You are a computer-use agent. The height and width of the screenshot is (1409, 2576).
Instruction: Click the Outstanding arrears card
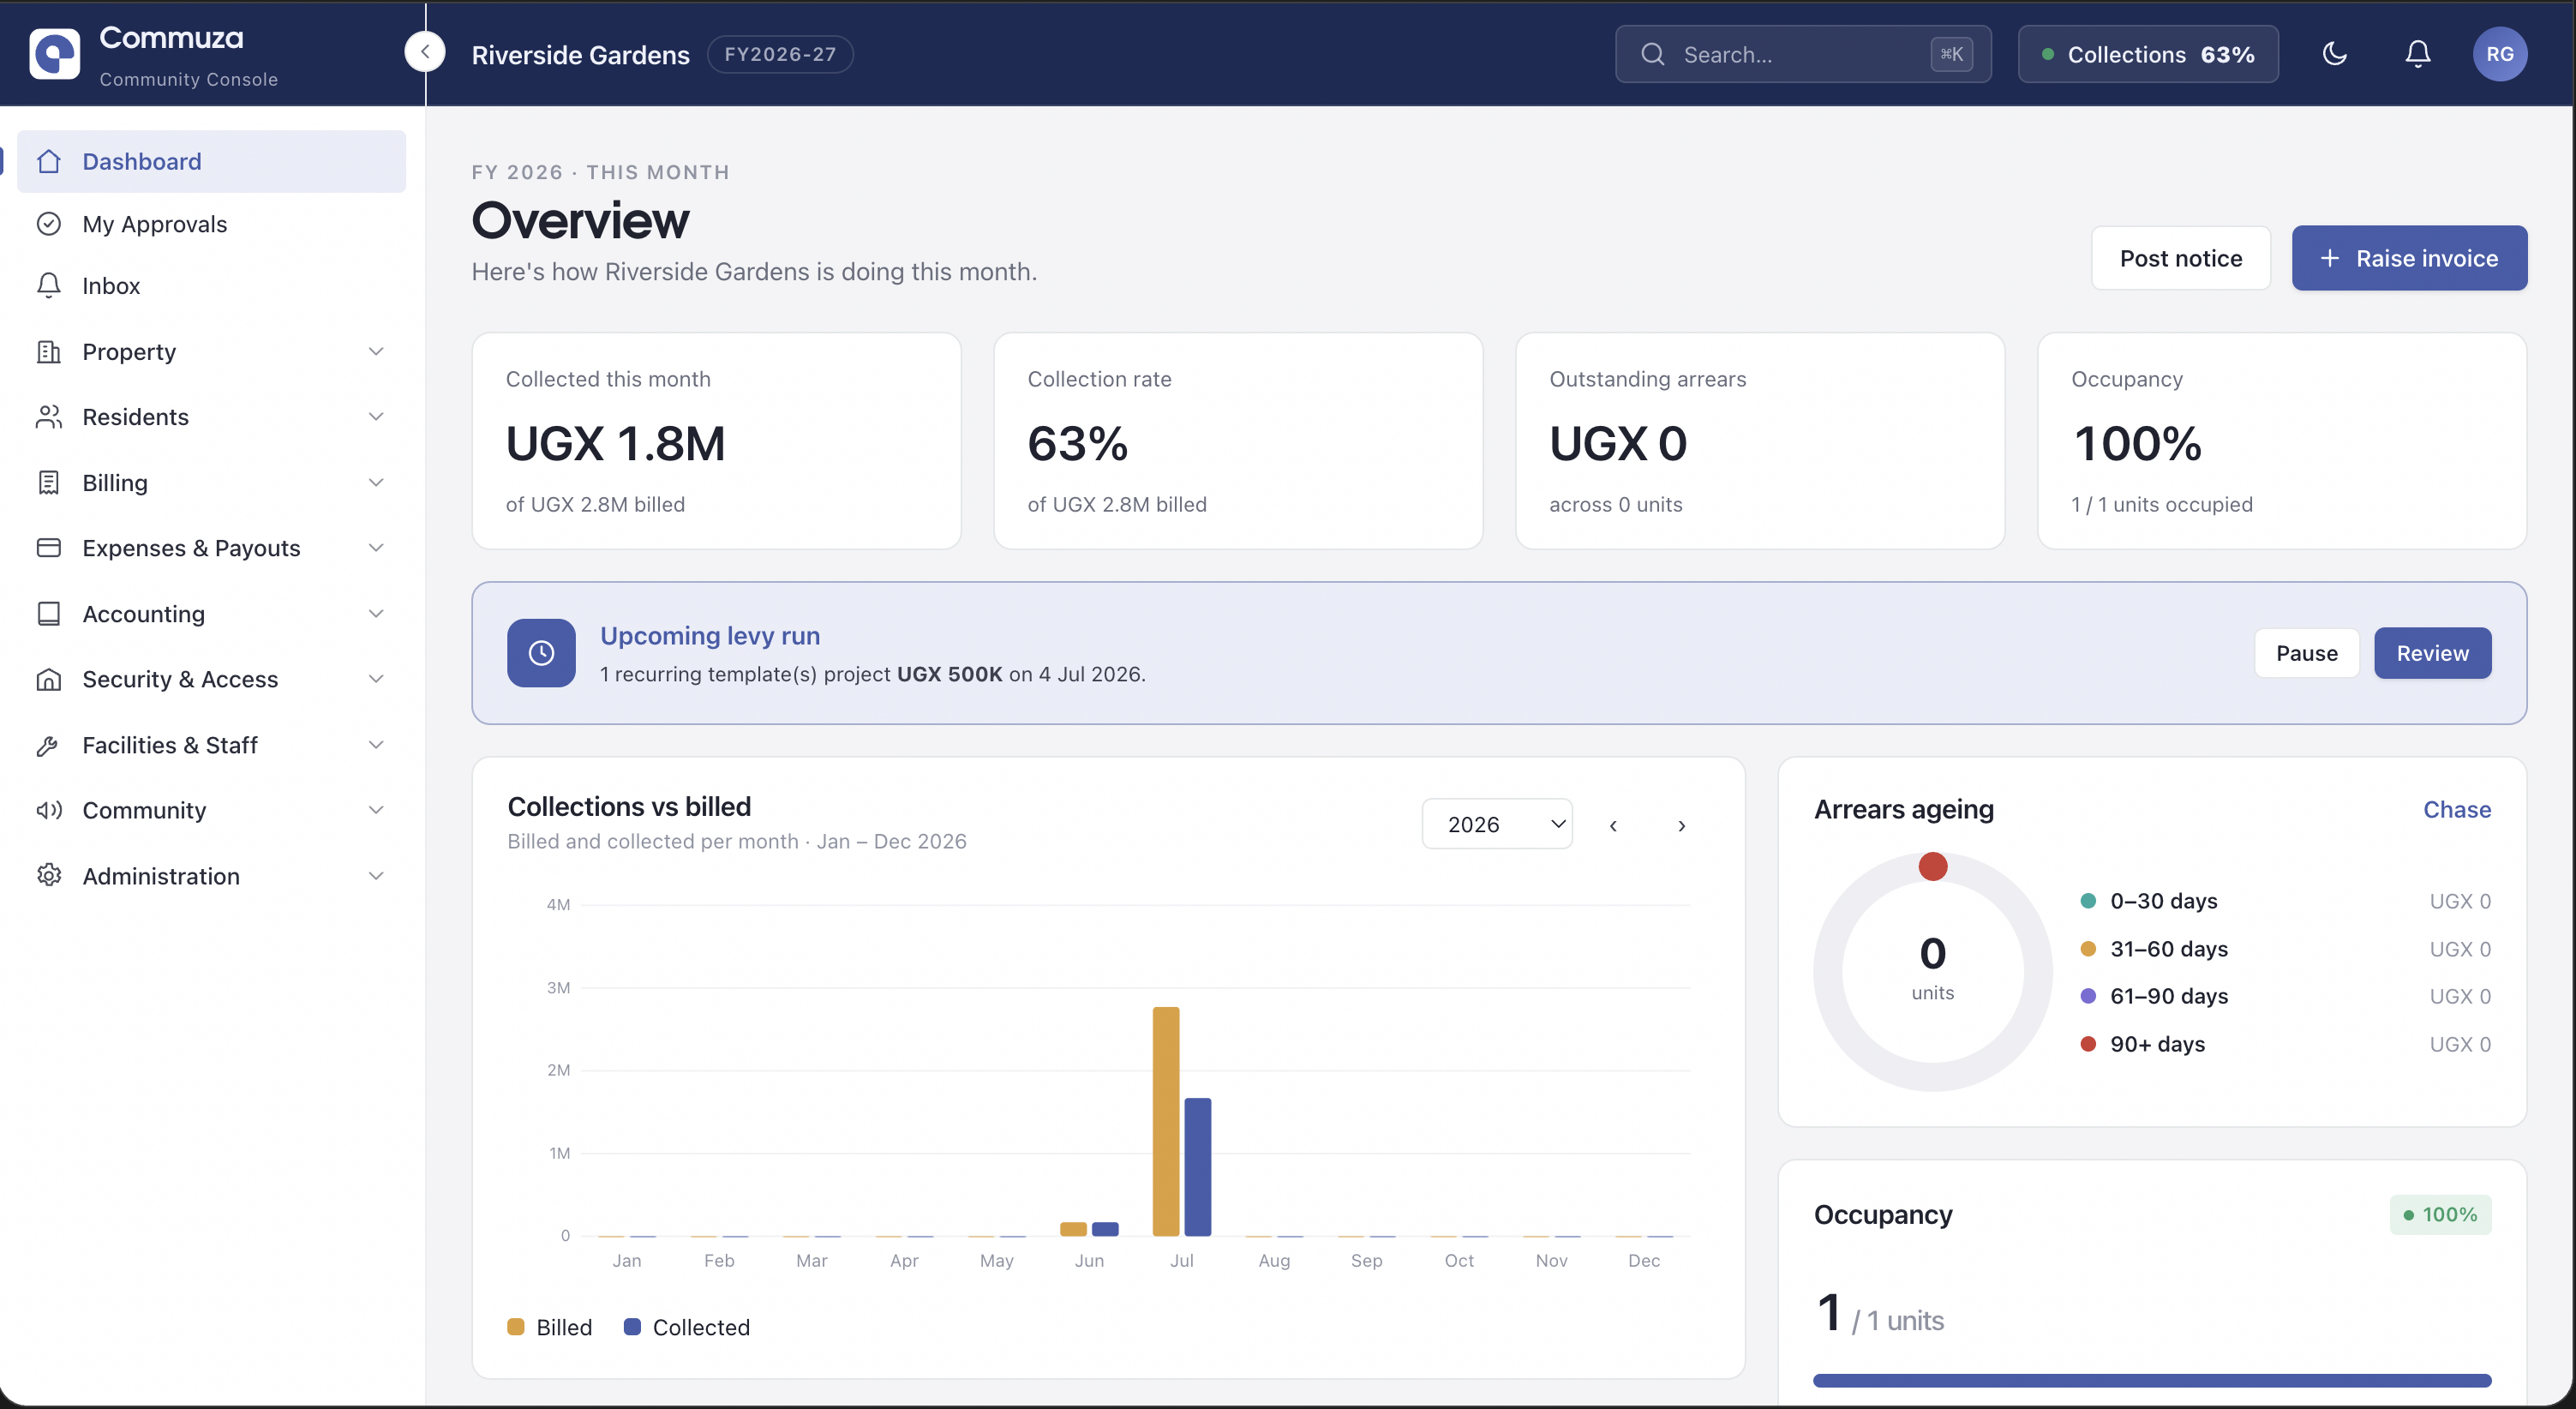(x=1760, y=441)
